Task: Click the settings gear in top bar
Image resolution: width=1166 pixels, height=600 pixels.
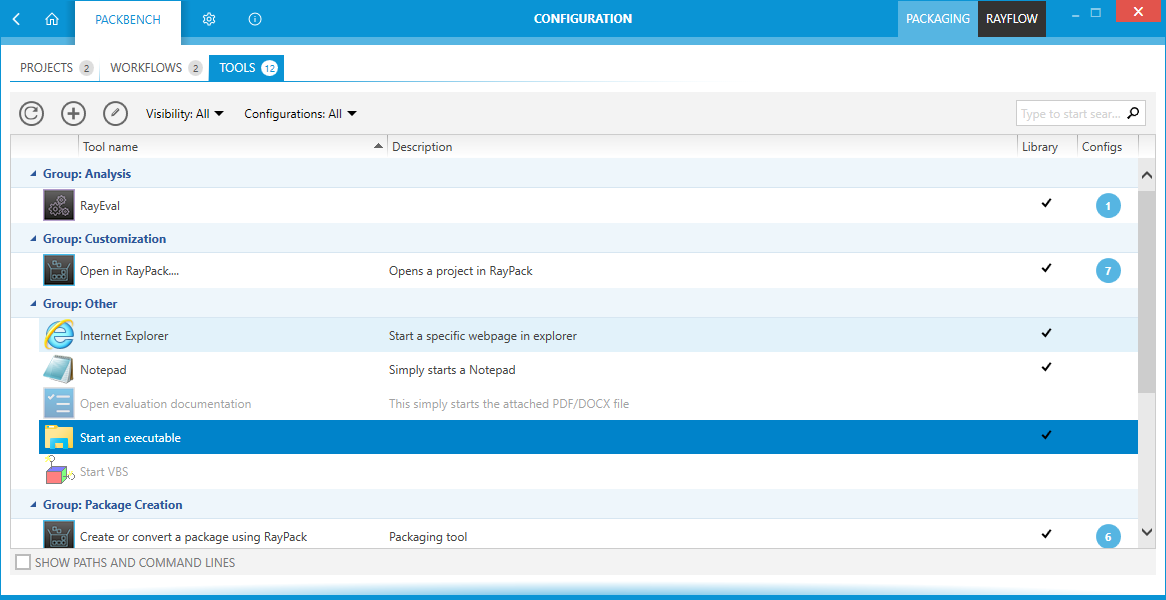Action: click(x=209, y=18)
